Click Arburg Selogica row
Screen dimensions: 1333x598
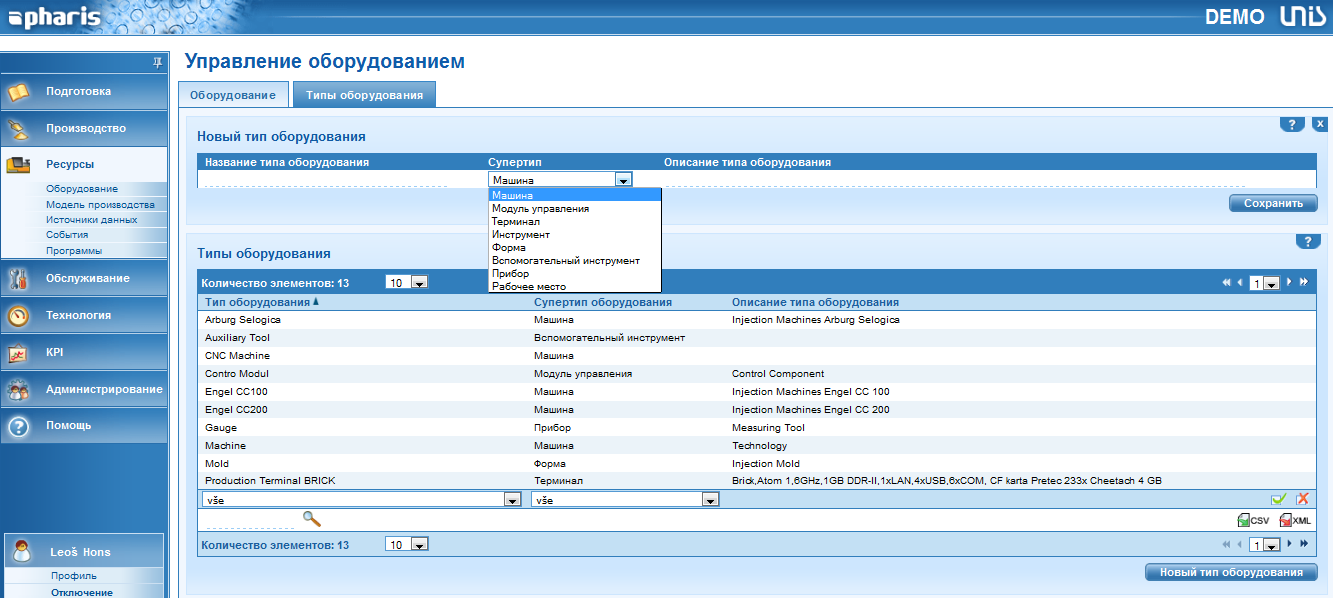[x=757, y=320]
